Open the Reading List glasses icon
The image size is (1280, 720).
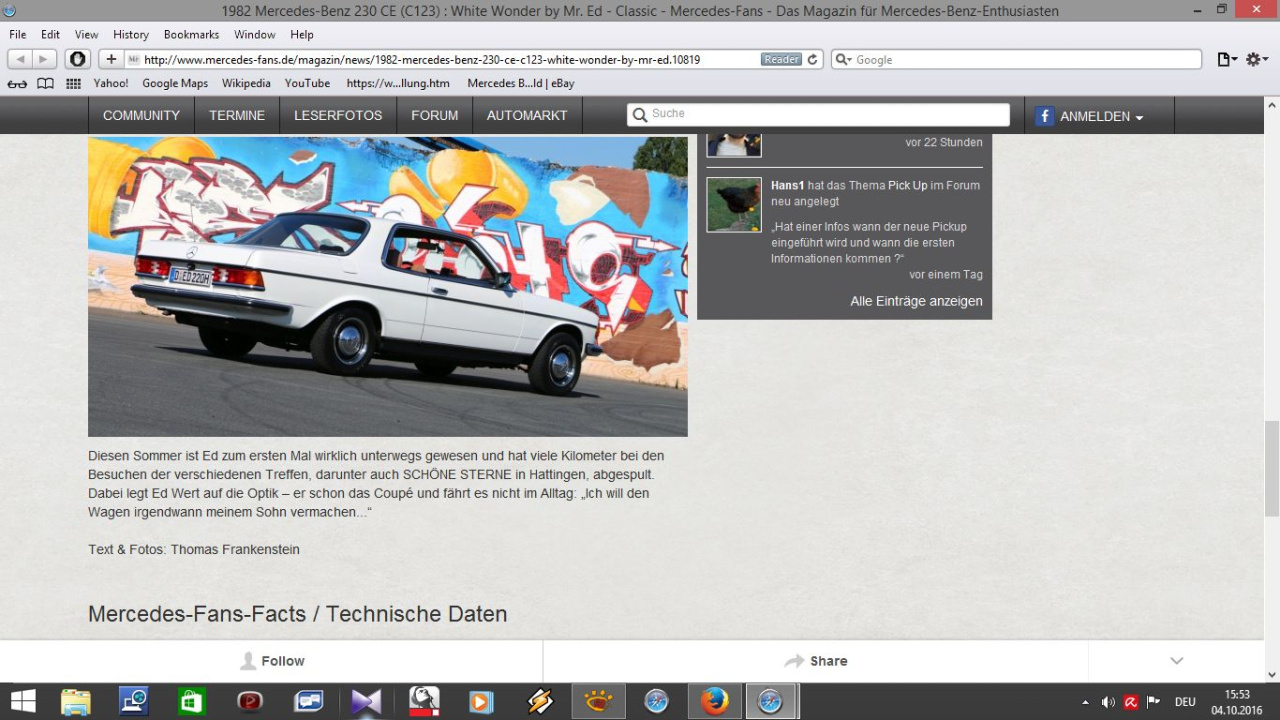[17, 84]
